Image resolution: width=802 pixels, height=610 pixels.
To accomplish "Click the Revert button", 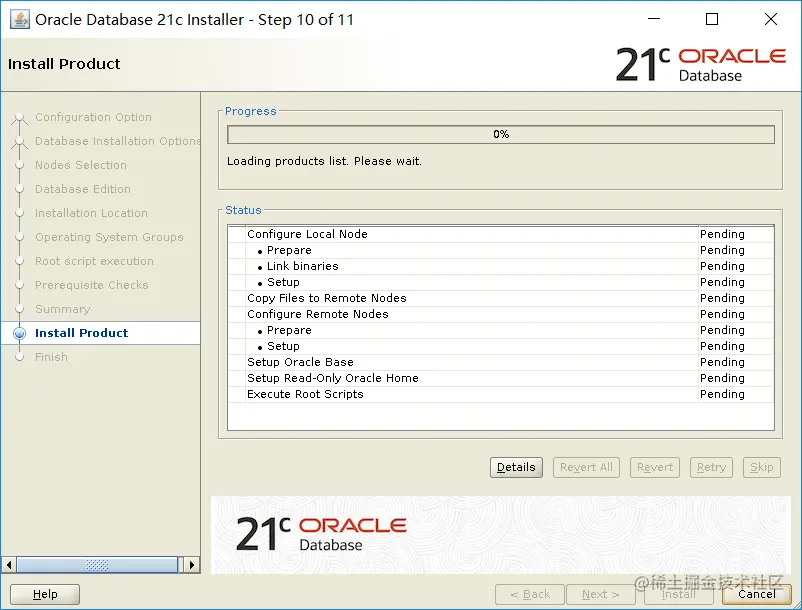I will pos(655,467).
